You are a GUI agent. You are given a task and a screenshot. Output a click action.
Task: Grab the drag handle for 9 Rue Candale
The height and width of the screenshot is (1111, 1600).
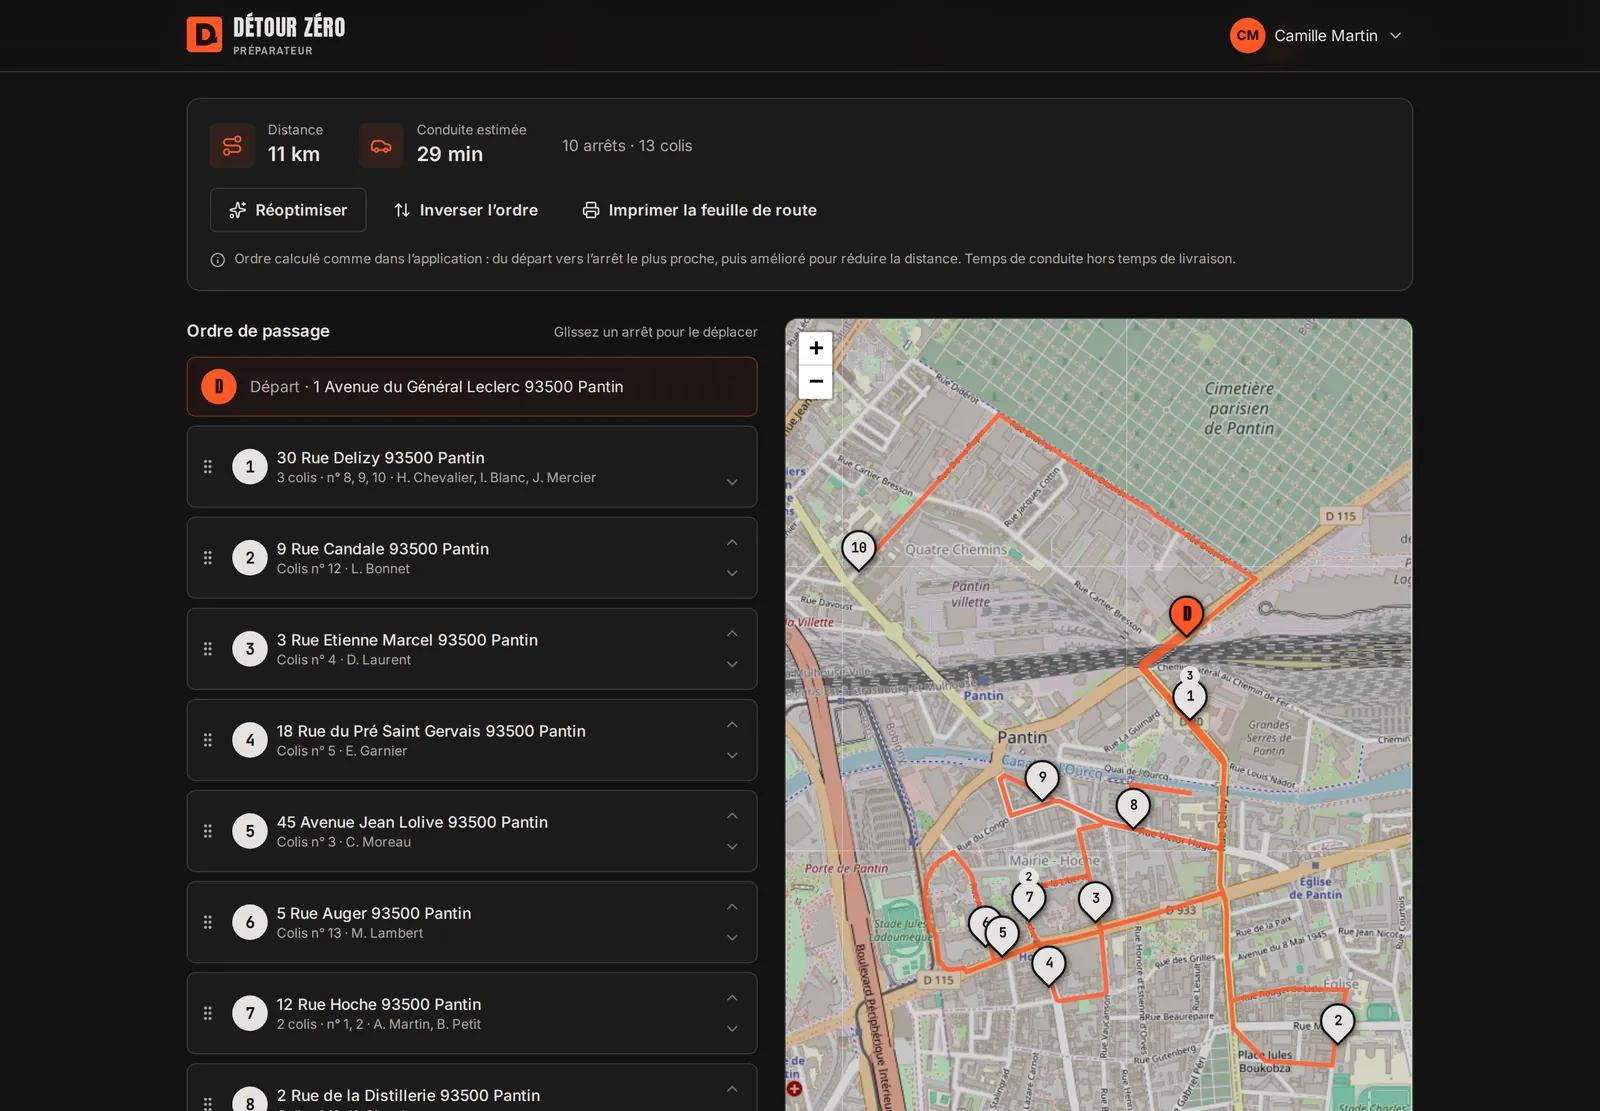pos(208,558)
